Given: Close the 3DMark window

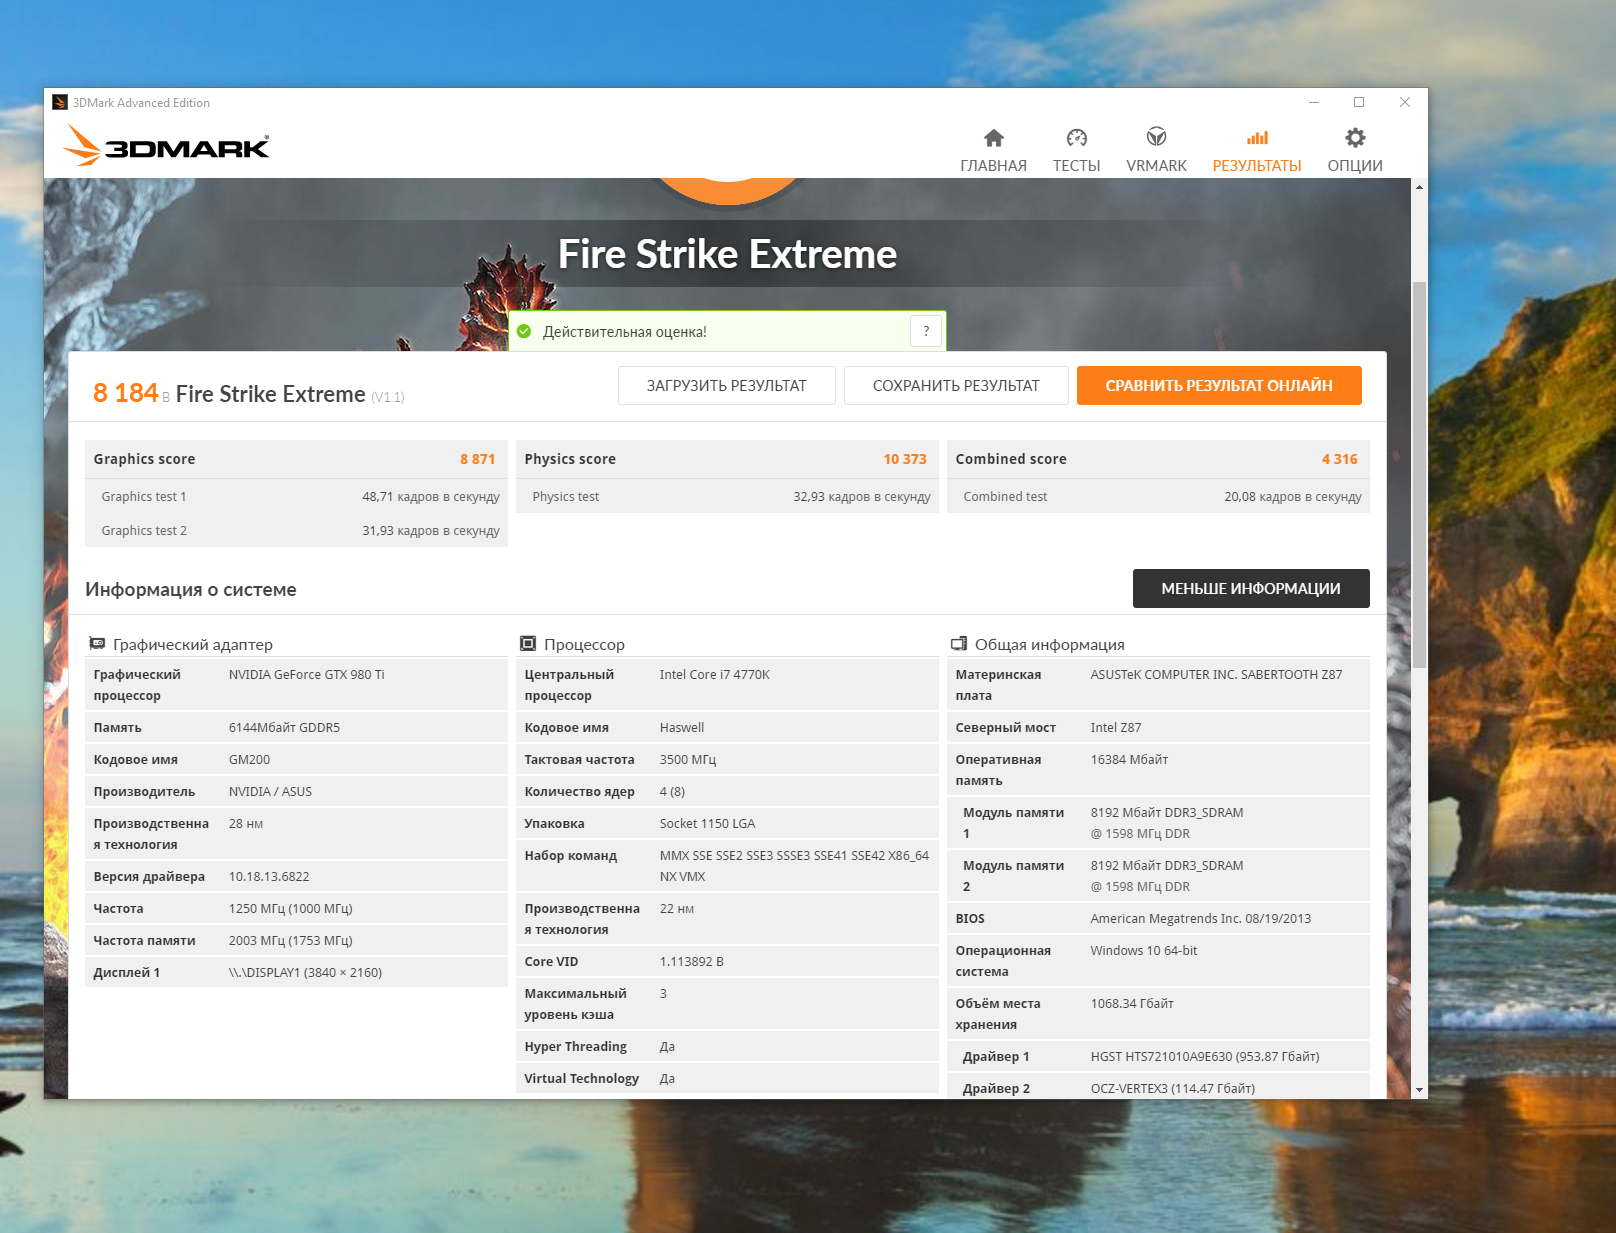Looking at the screenshot, I should click(x=1405, y=102).
